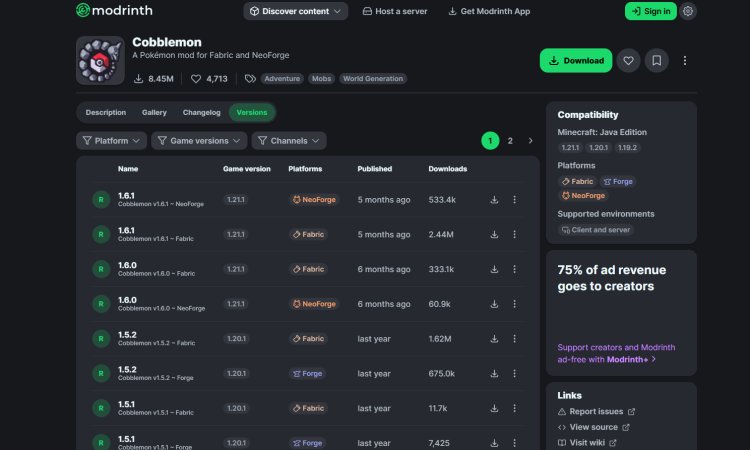The height and width of the screenshot is (450, 750).
Task: Open more options for 1.6.0 NeoForge row
Action: tap(514, 304)
